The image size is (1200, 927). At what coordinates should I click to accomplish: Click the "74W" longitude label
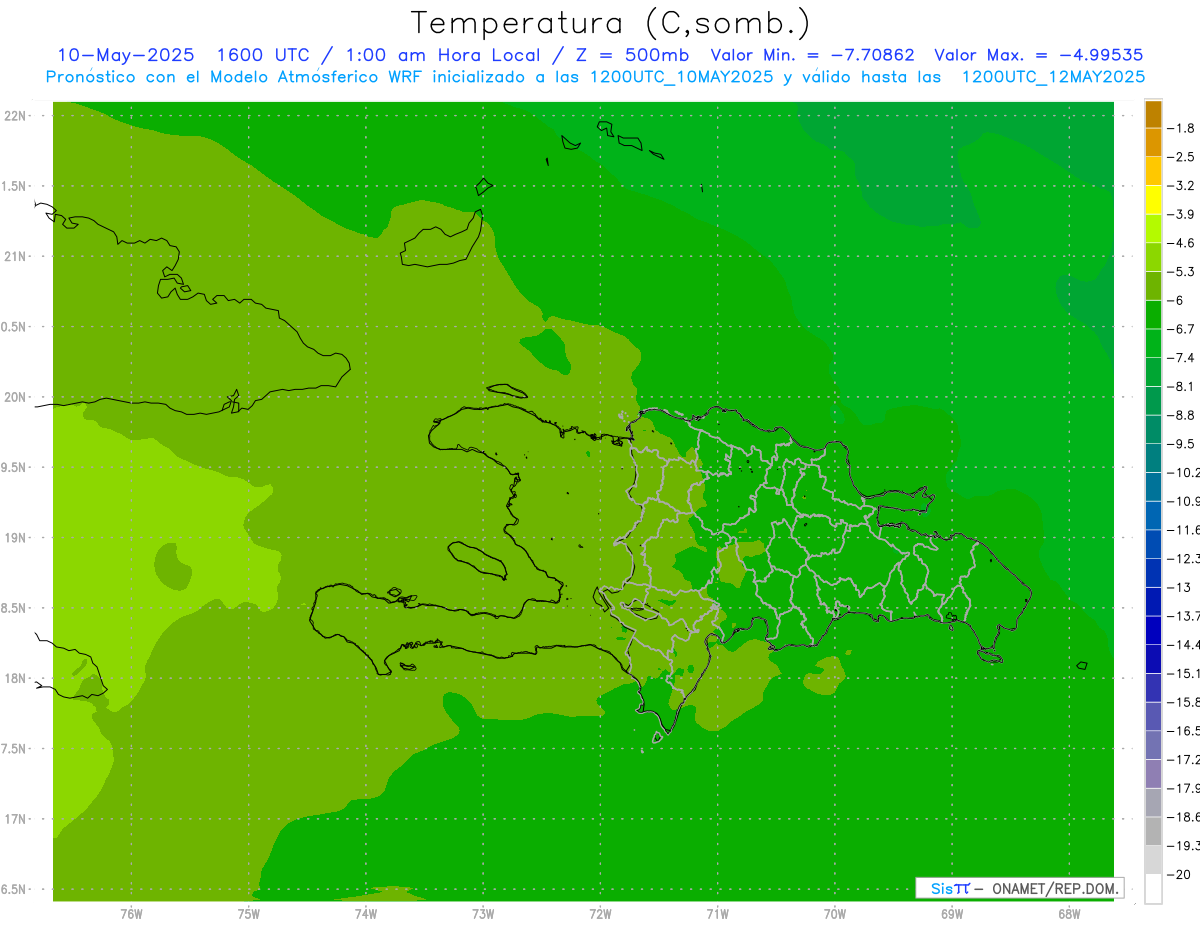366,913
